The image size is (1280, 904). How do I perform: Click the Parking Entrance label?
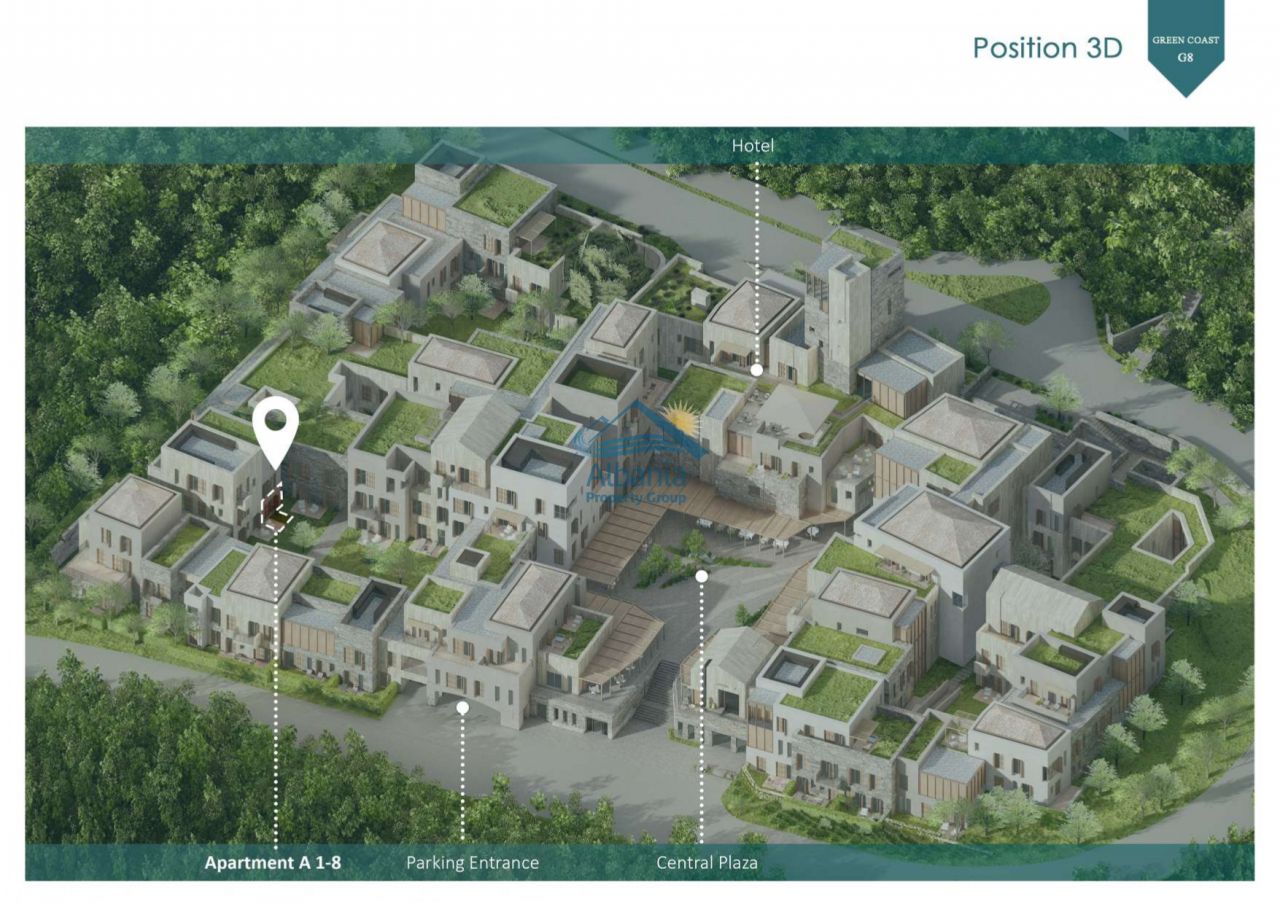point(472,862)
